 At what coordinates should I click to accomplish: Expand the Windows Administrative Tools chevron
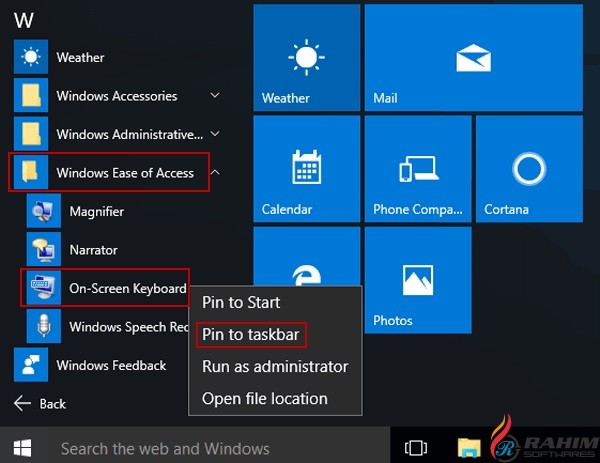[215, 134]
